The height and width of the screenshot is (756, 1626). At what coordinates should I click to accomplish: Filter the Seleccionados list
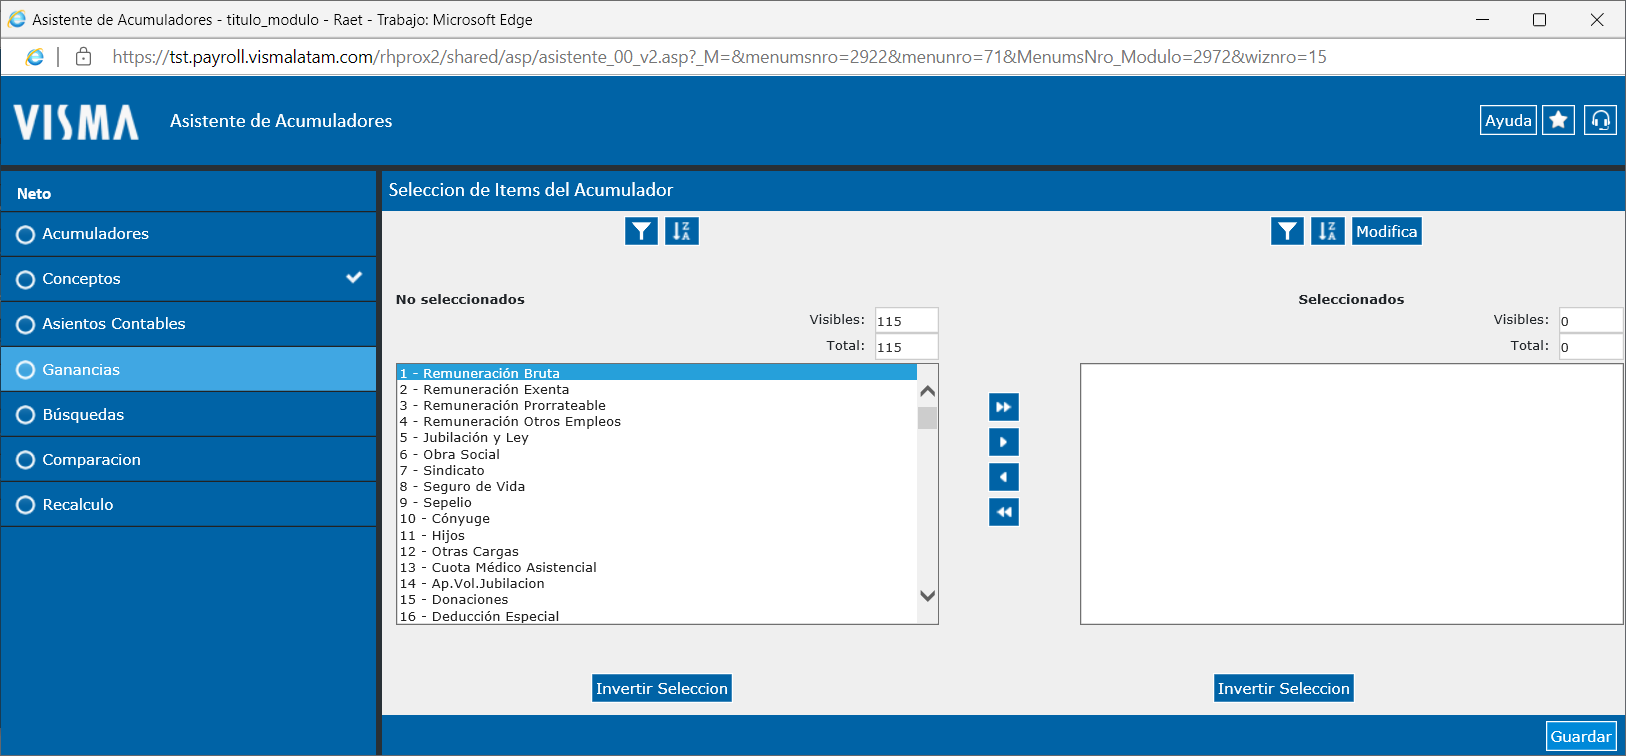pos(1287,231)
